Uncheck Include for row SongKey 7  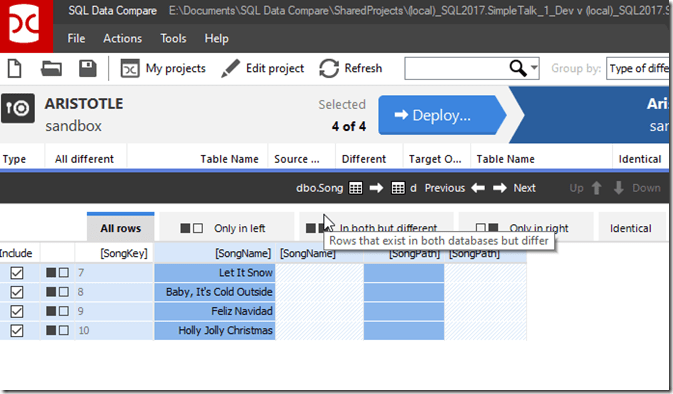(17, 273)
